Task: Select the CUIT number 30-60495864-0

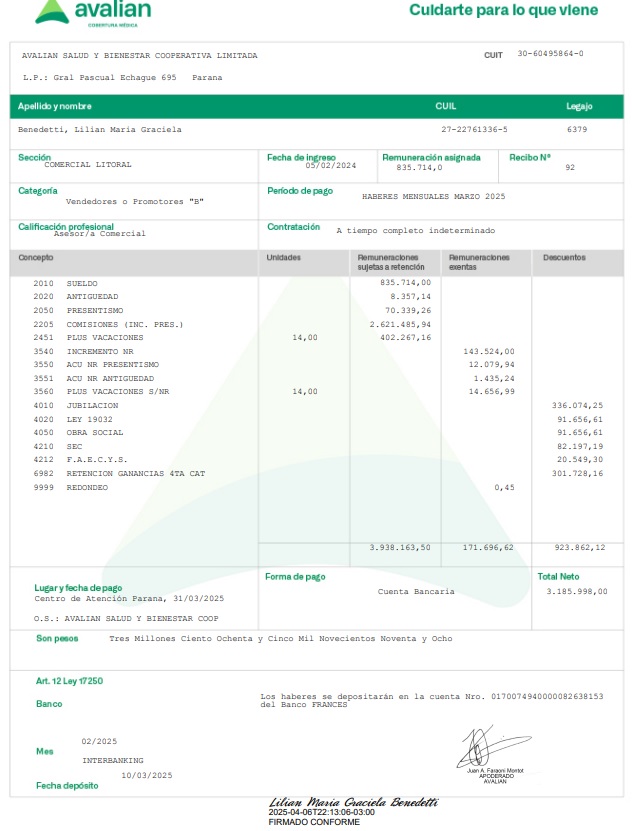Action: click(x=550, y=54)
